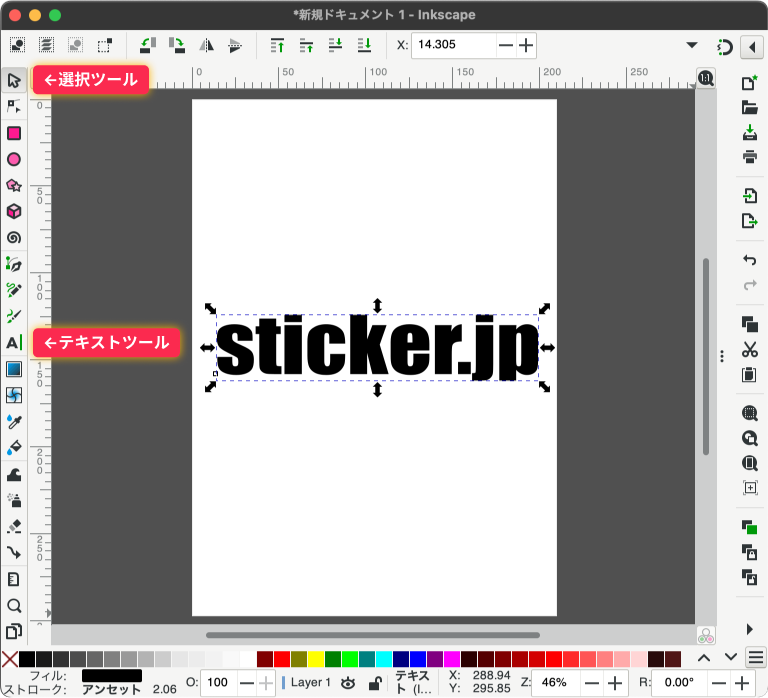768x698 pixels.
Task: Select the Node edit tool
Action: tap(14, 106)
